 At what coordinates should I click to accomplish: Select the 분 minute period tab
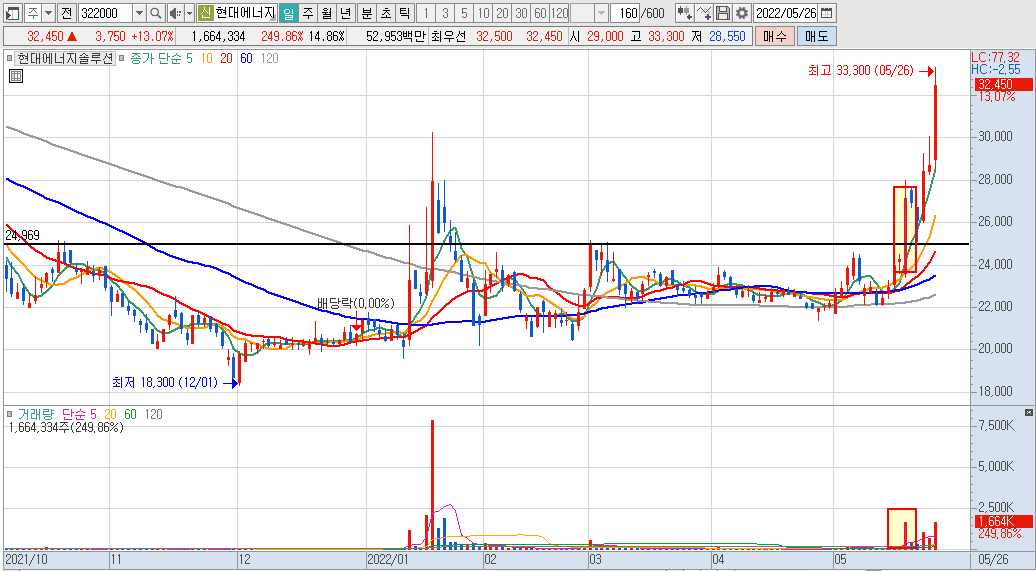[367, 13]
